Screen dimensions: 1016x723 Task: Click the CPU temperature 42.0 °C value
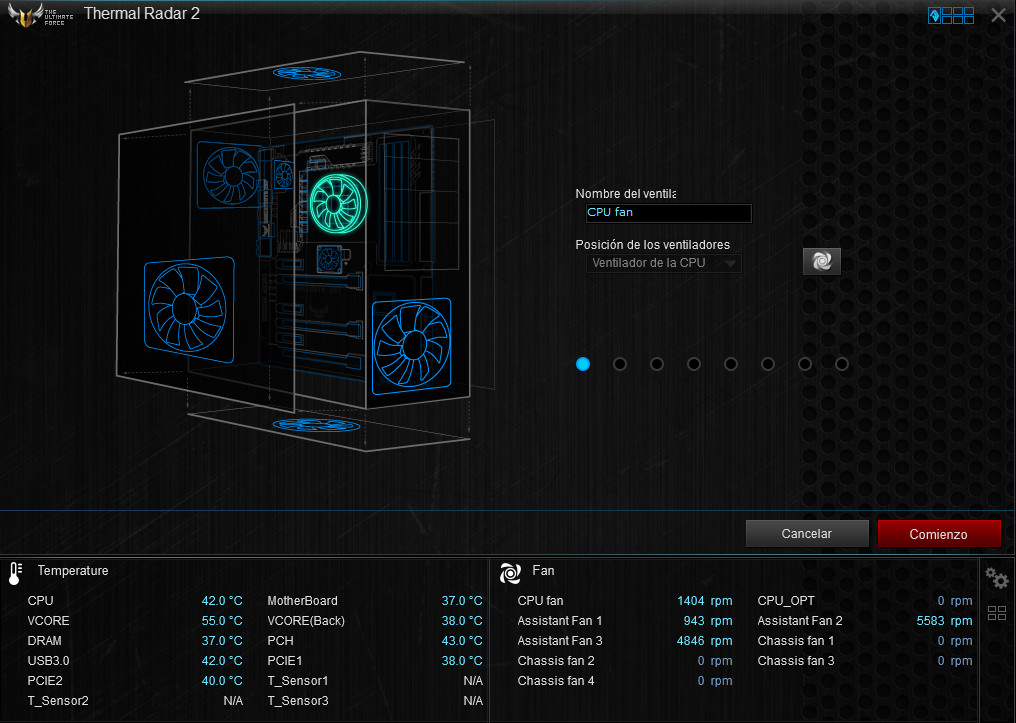tap(222, 601)
